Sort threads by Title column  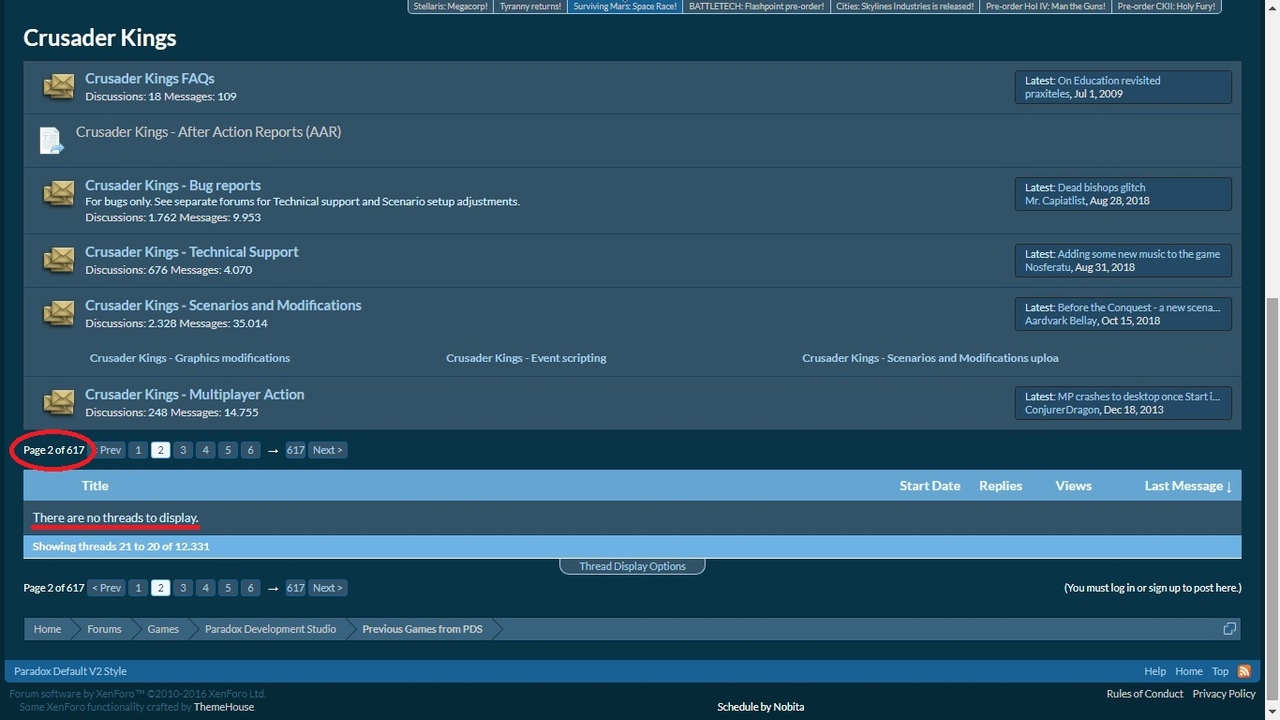click(x=95, y=486)
